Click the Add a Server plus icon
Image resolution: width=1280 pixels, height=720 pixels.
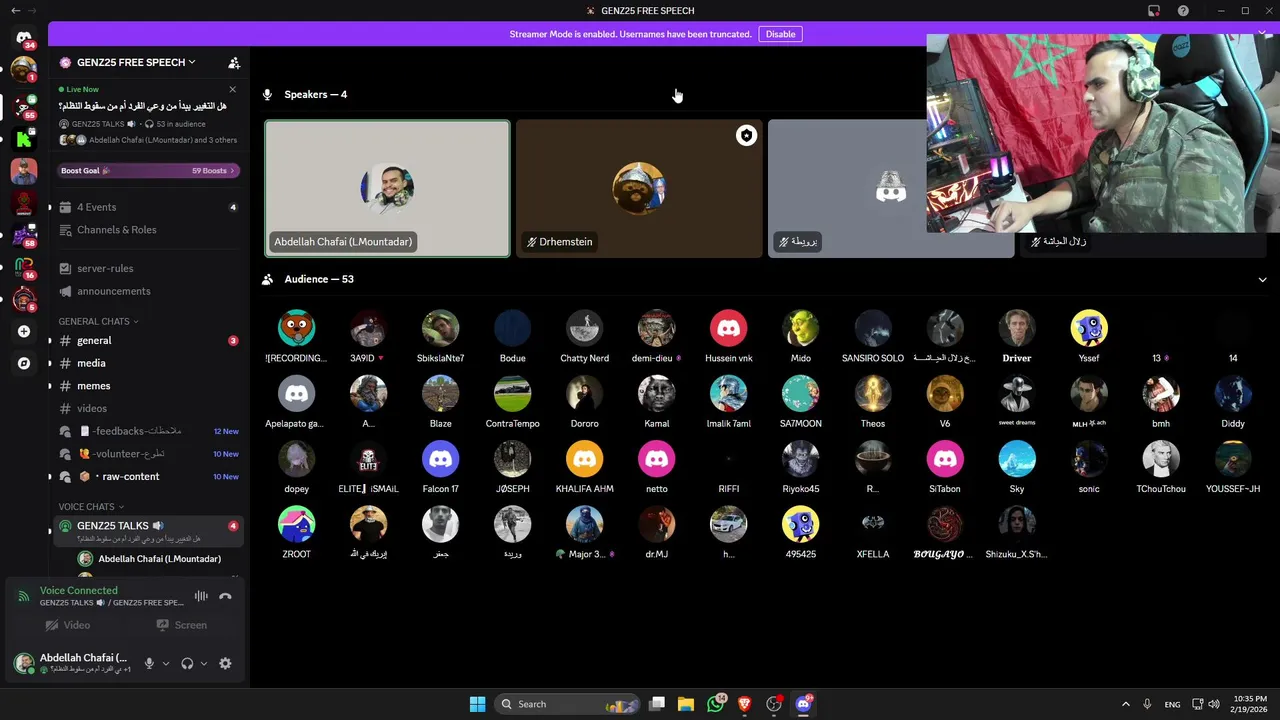pos(24,331)
